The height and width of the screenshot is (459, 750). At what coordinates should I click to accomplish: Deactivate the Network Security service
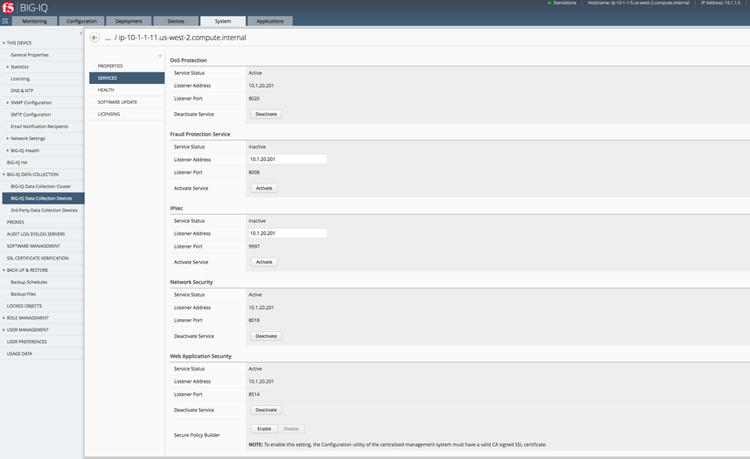pos(266,336)
